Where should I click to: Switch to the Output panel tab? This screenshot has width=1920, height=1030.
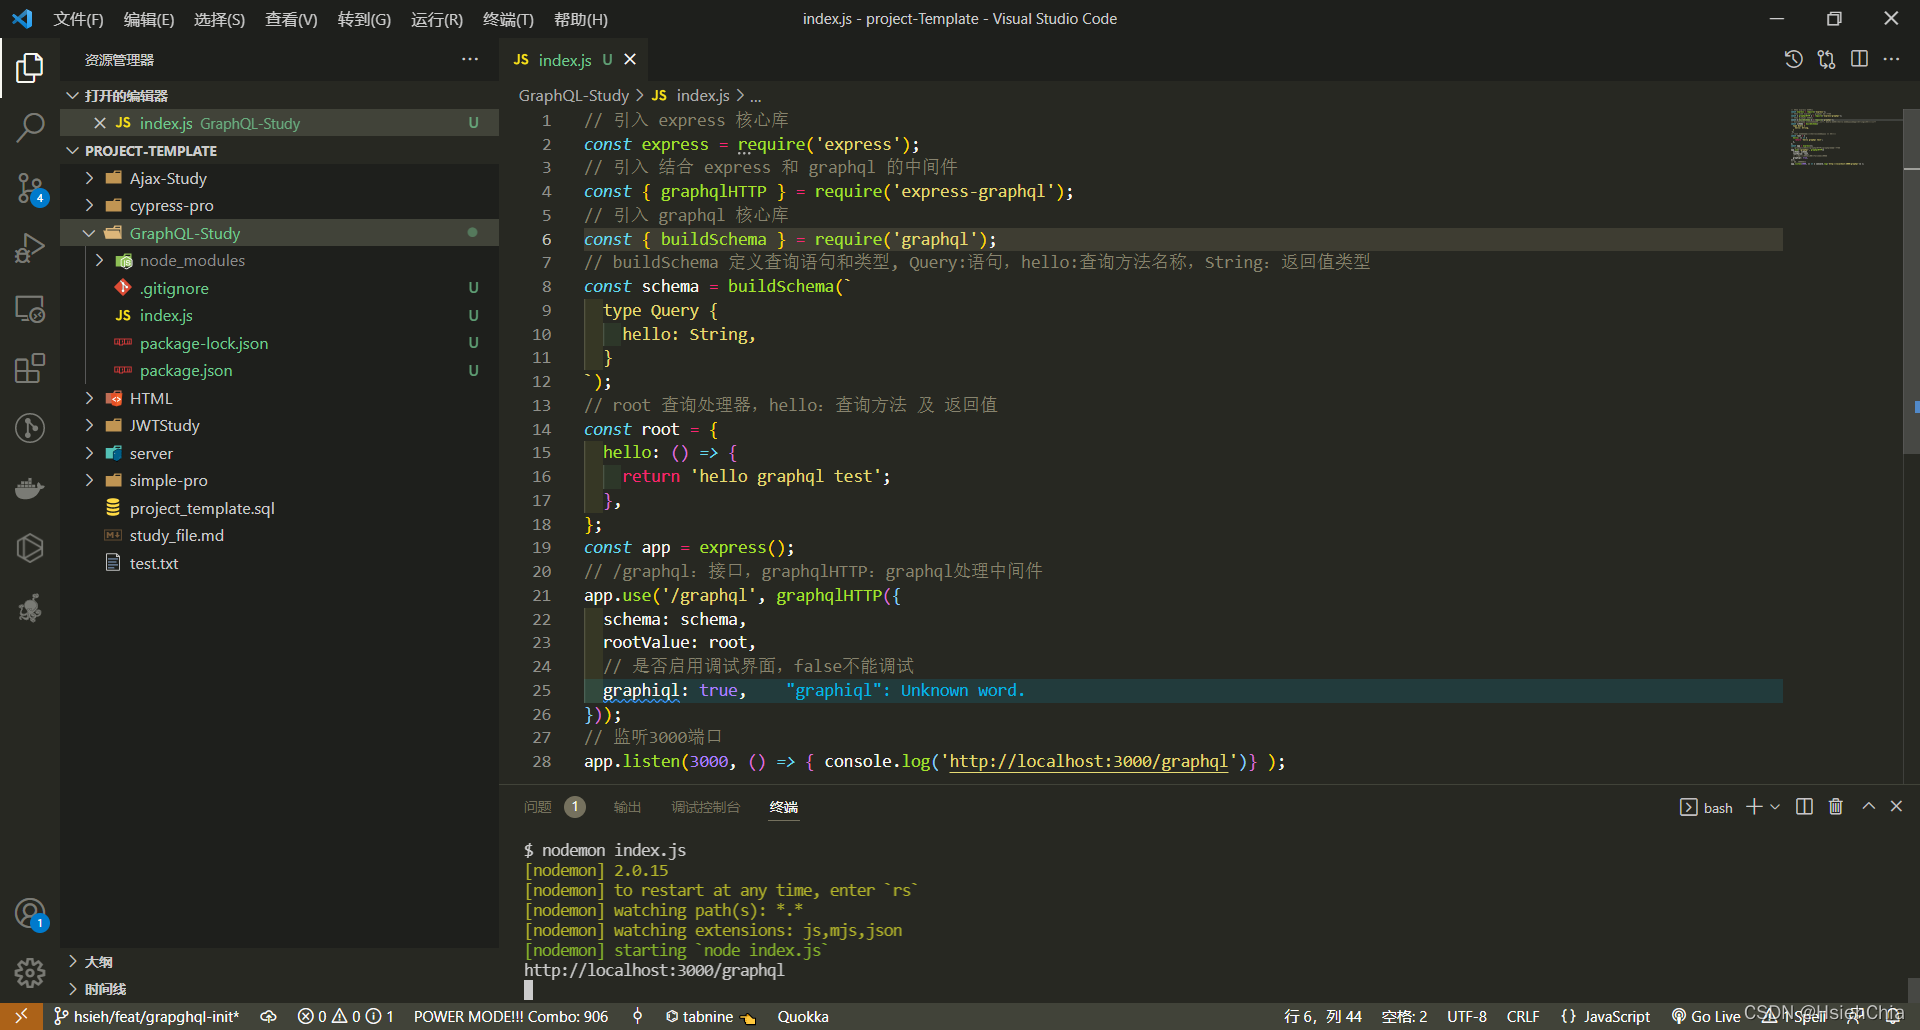pos(627,807)
